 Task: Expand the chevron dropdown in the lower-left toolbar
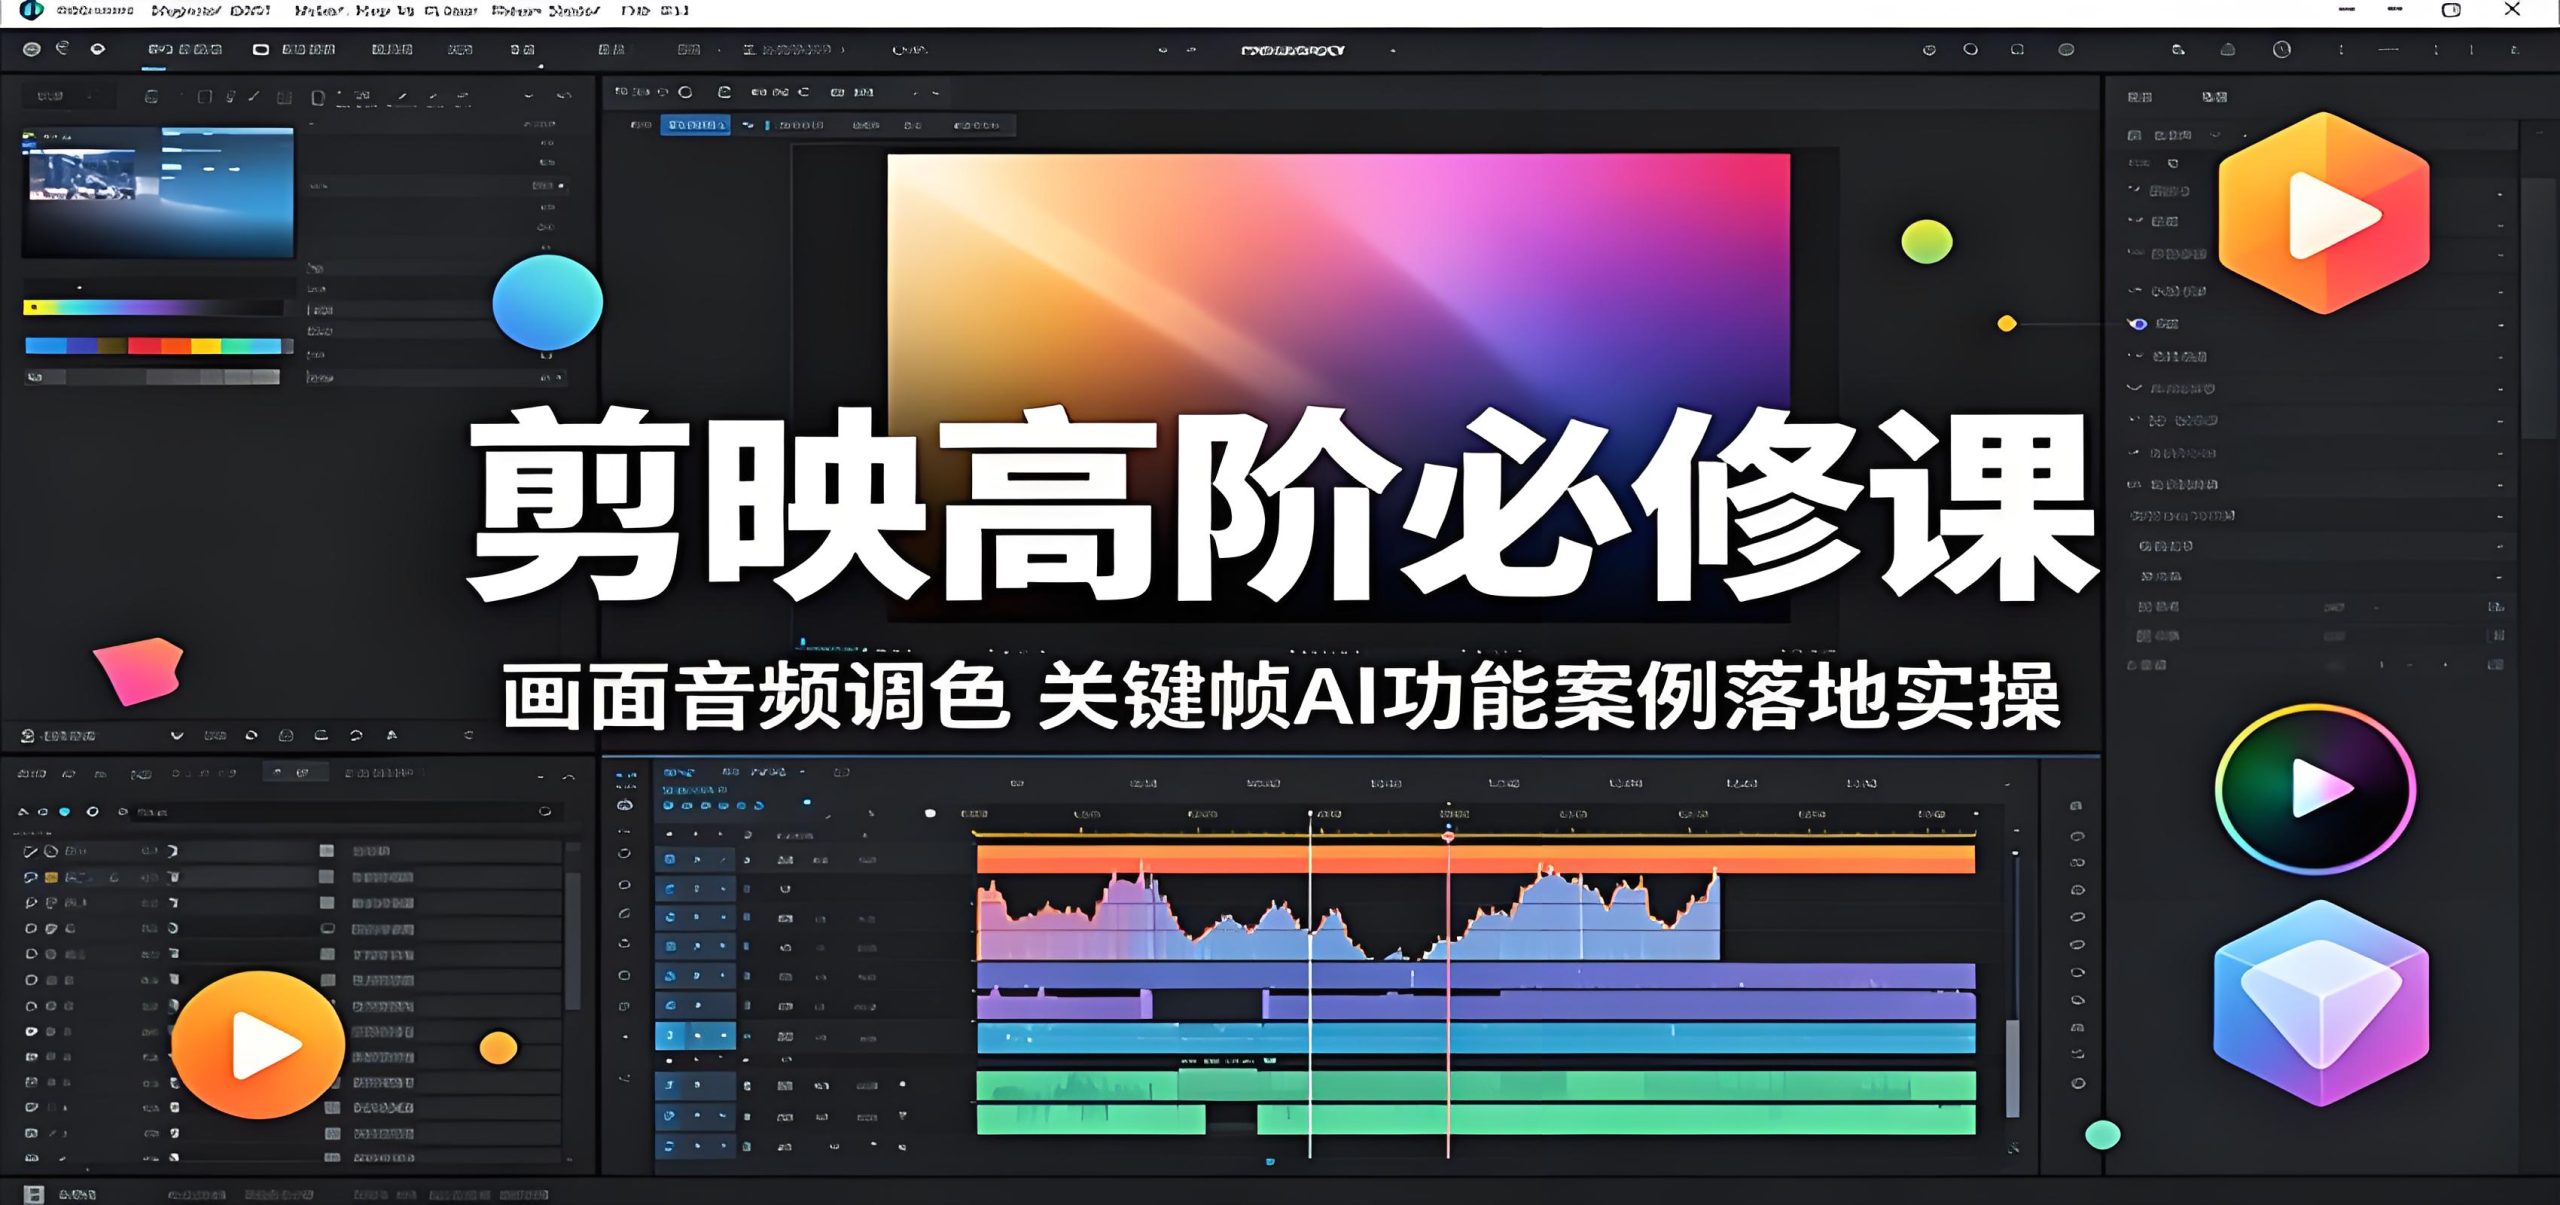coord(177,736)
